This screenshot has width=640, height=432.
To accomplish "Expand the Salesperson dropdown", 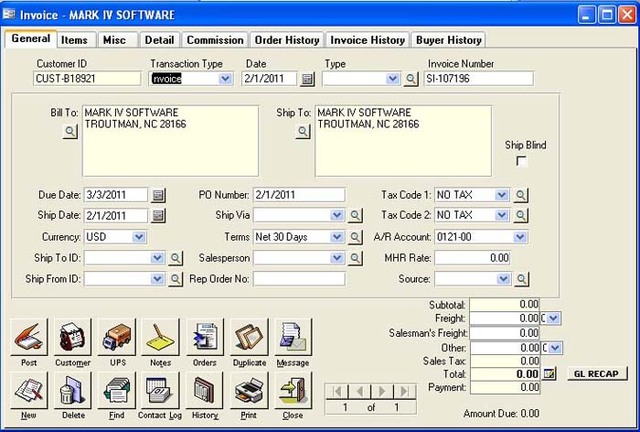I will pyautogui.click(x=337, y=258).
